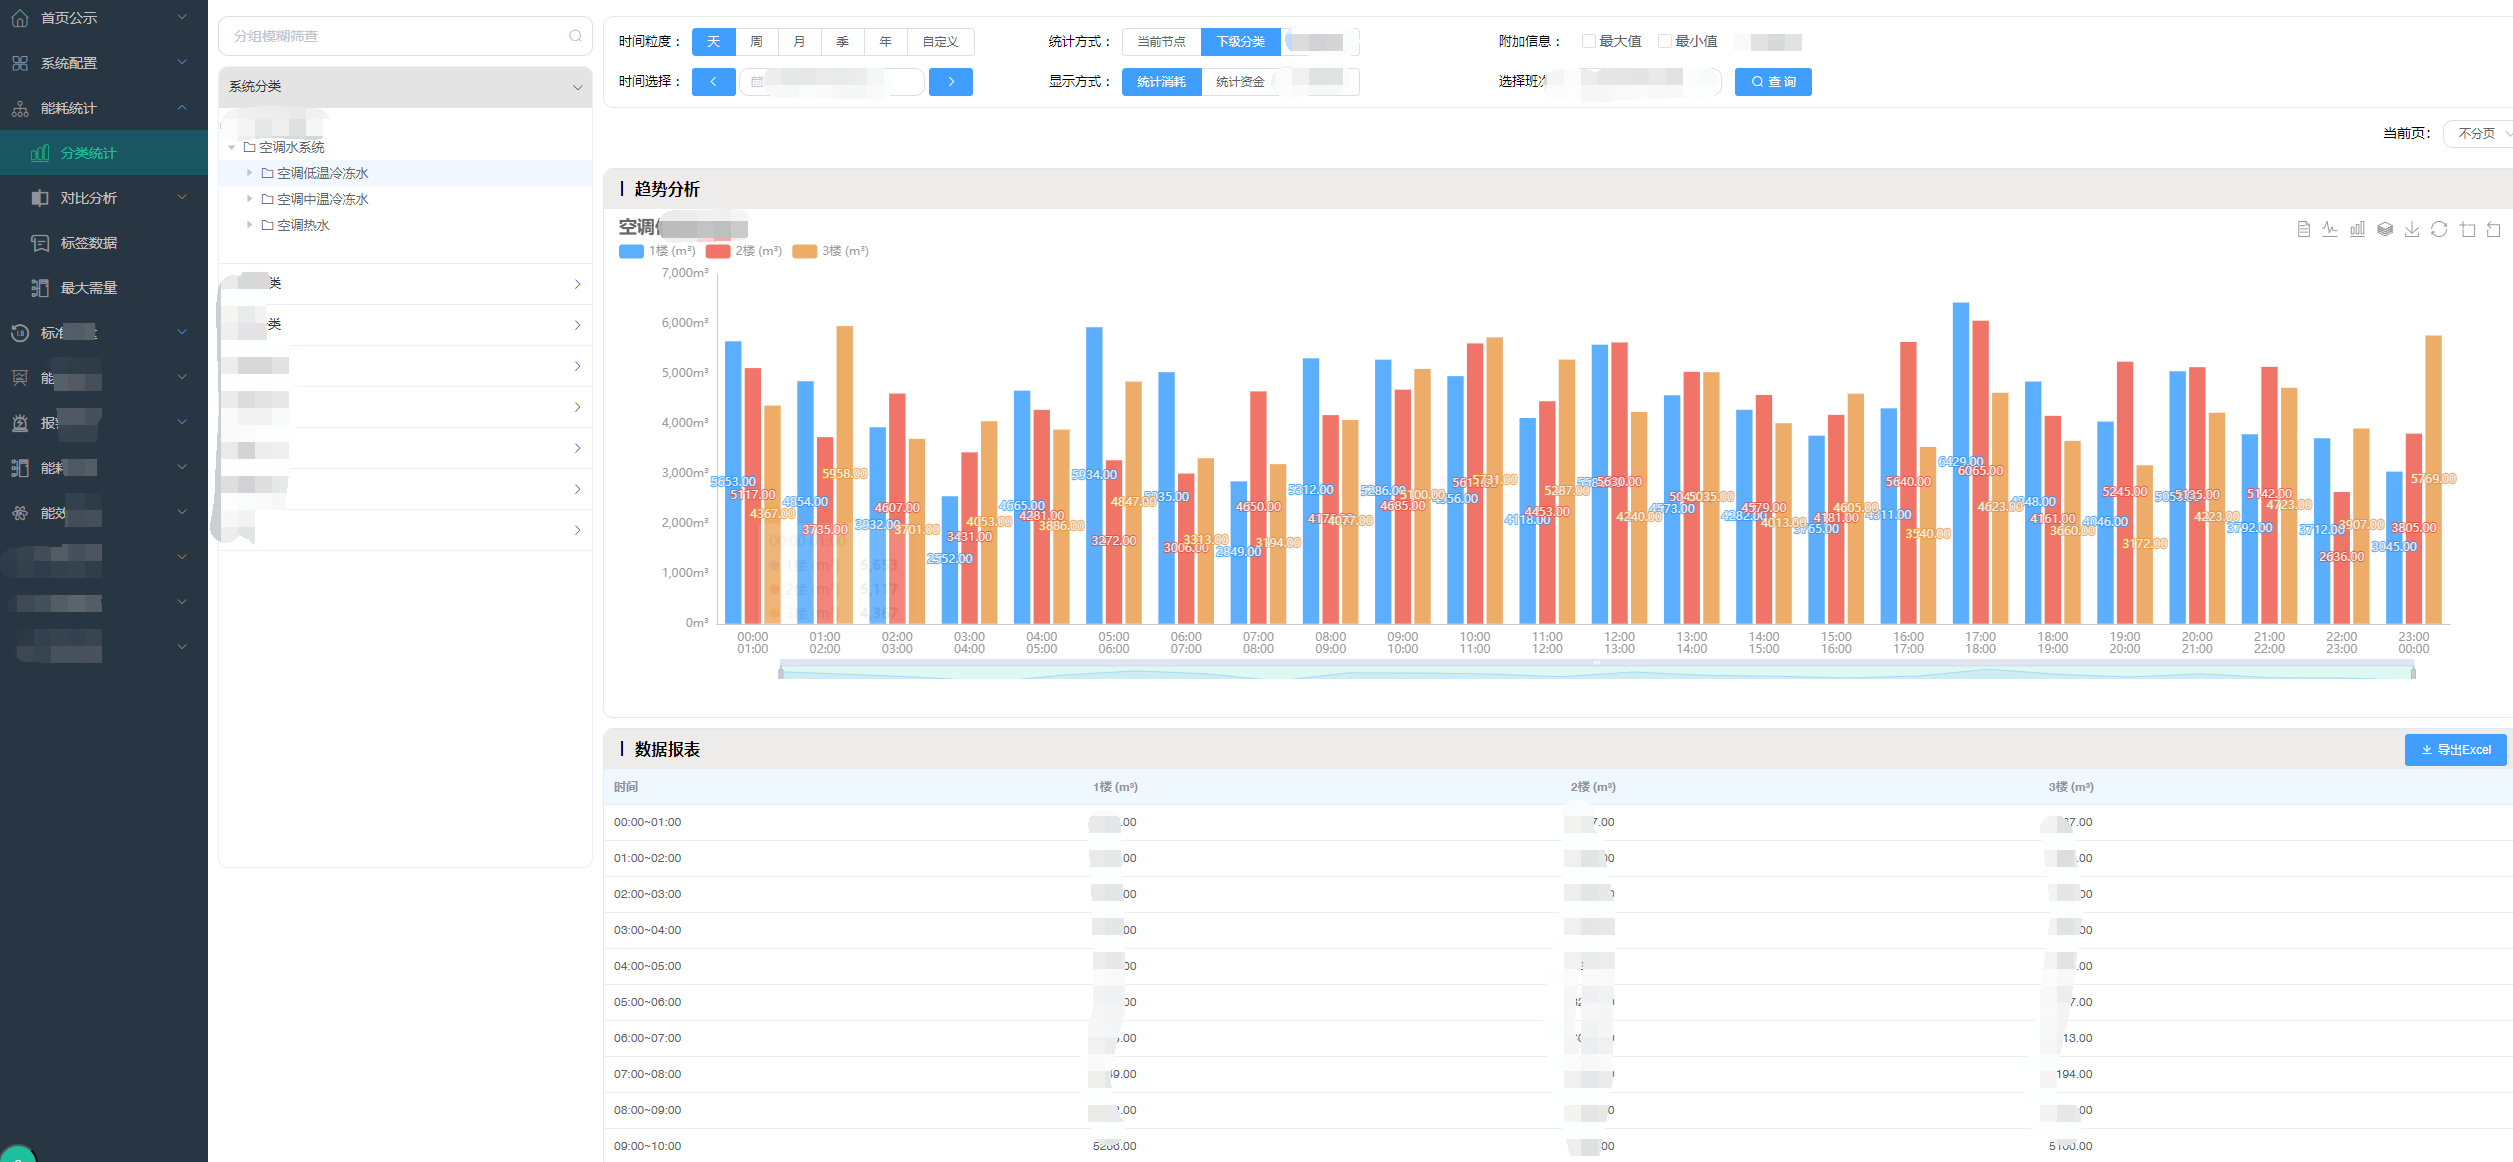The width and height of the screenshot is (2513, 1162).
Task: Expand 空调低温冷冻水 tree node arrow
Action: click(250, 173)
